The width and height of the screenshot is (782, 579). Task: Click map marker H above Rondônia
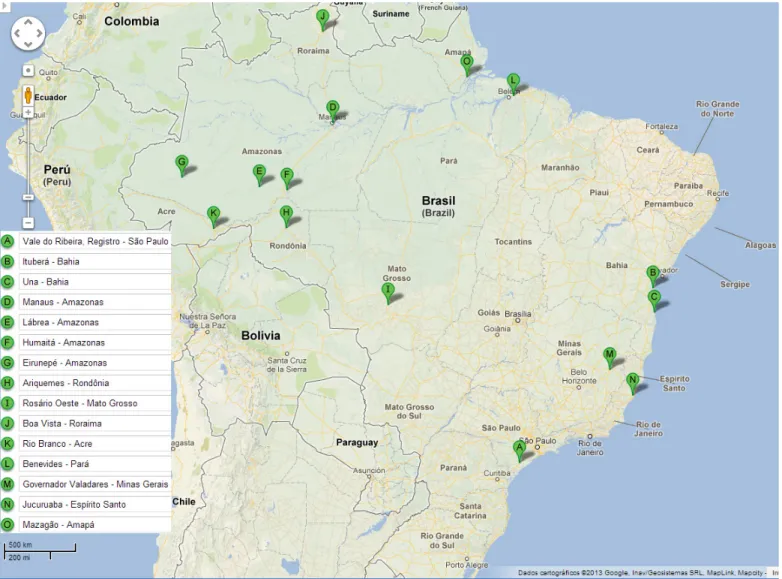(286, 216)
